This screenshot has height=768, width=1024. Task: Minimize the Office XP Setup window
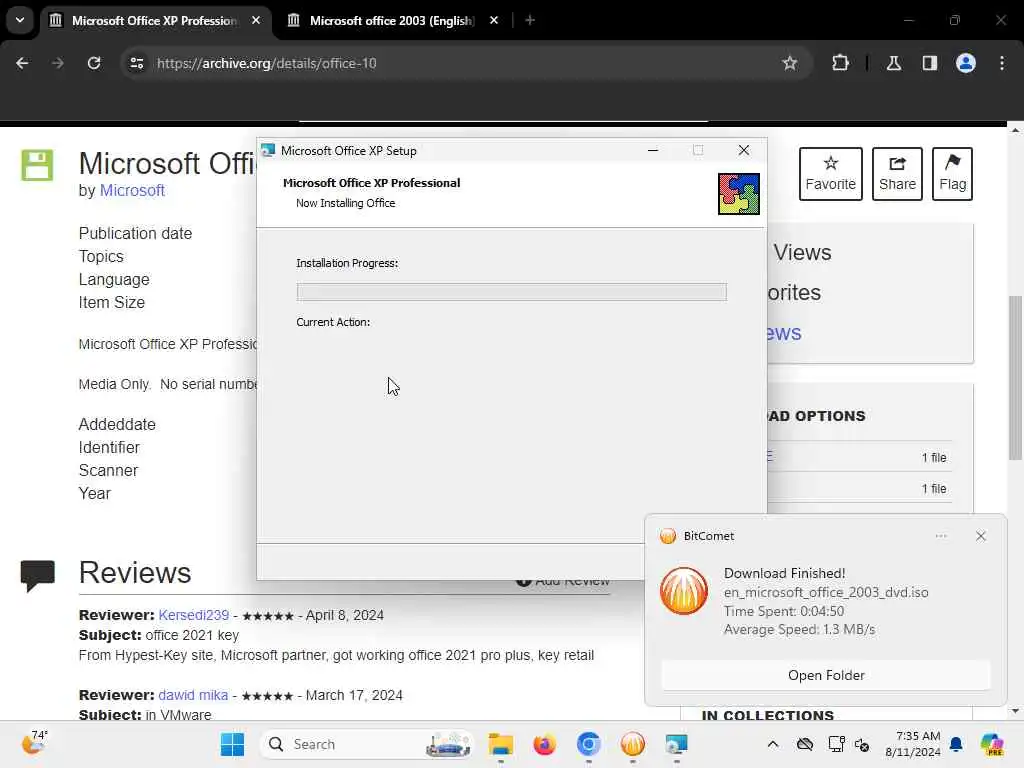coord(652,150)
